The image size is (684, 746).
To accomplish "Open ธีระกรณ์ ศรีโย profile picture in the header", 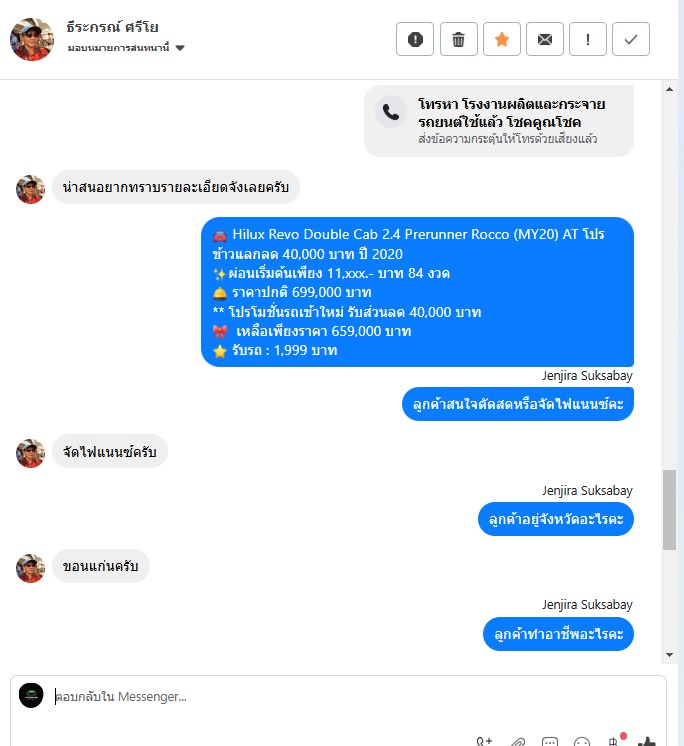I will (x=32, y=39).
